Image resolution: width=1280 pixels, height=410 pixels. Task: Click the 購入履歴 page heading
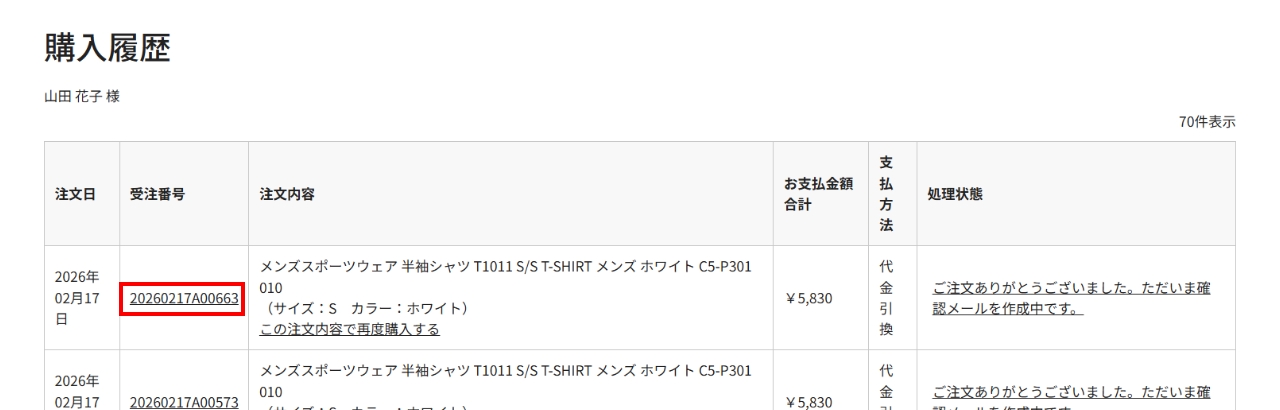(x=107, y=48)
